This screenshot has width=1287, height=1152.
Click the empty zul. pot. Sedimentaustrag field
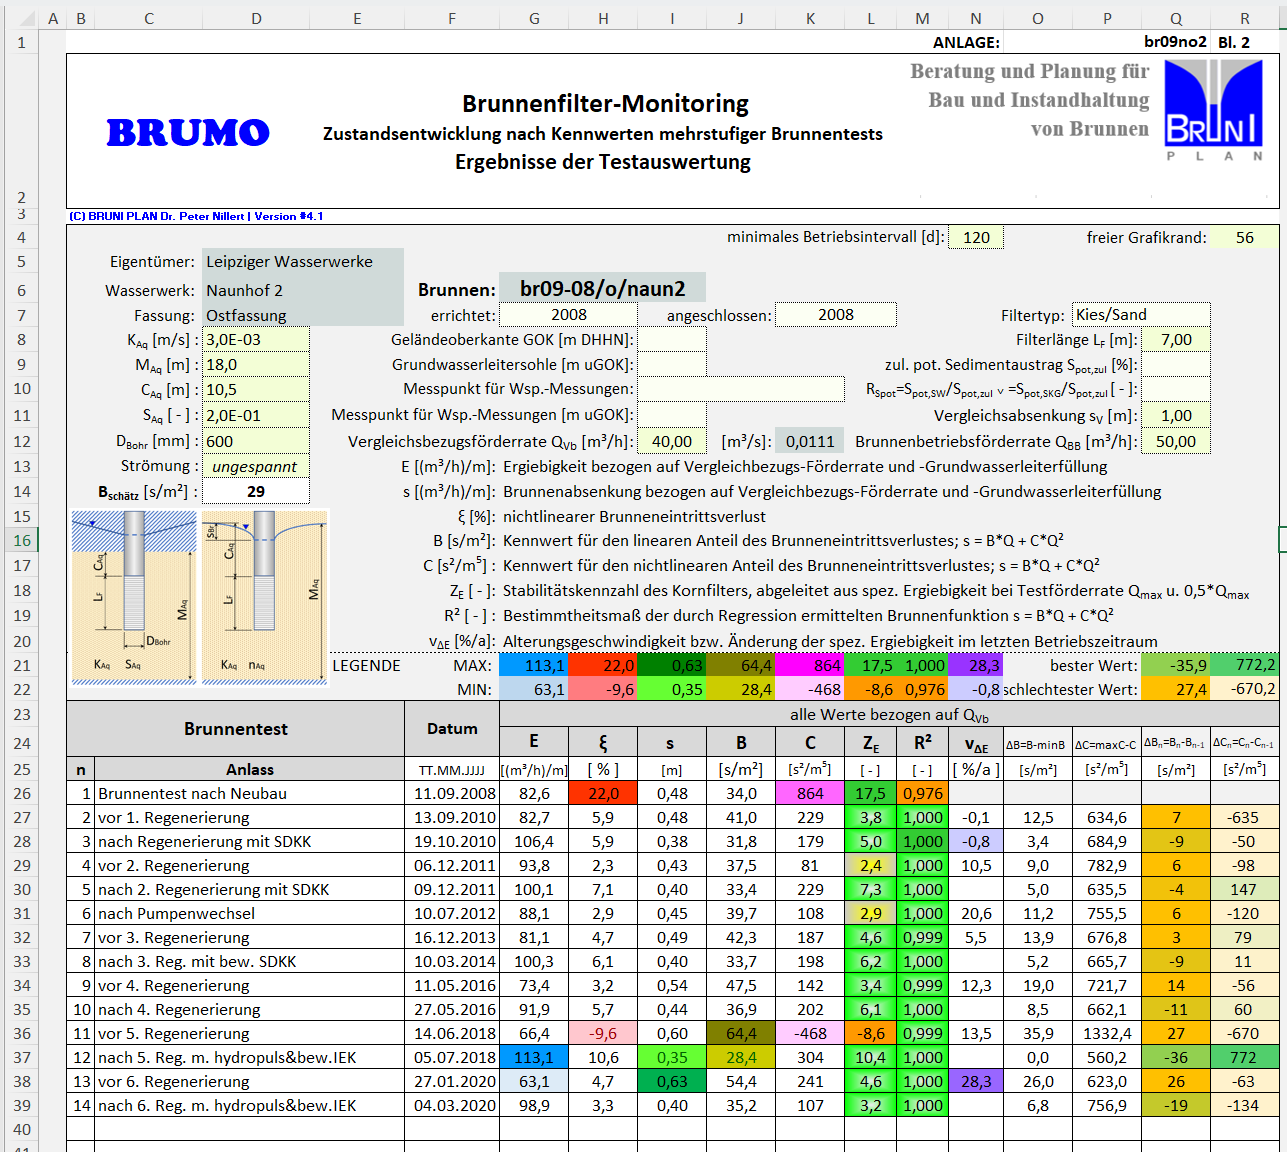click(x=1176, y=365)
